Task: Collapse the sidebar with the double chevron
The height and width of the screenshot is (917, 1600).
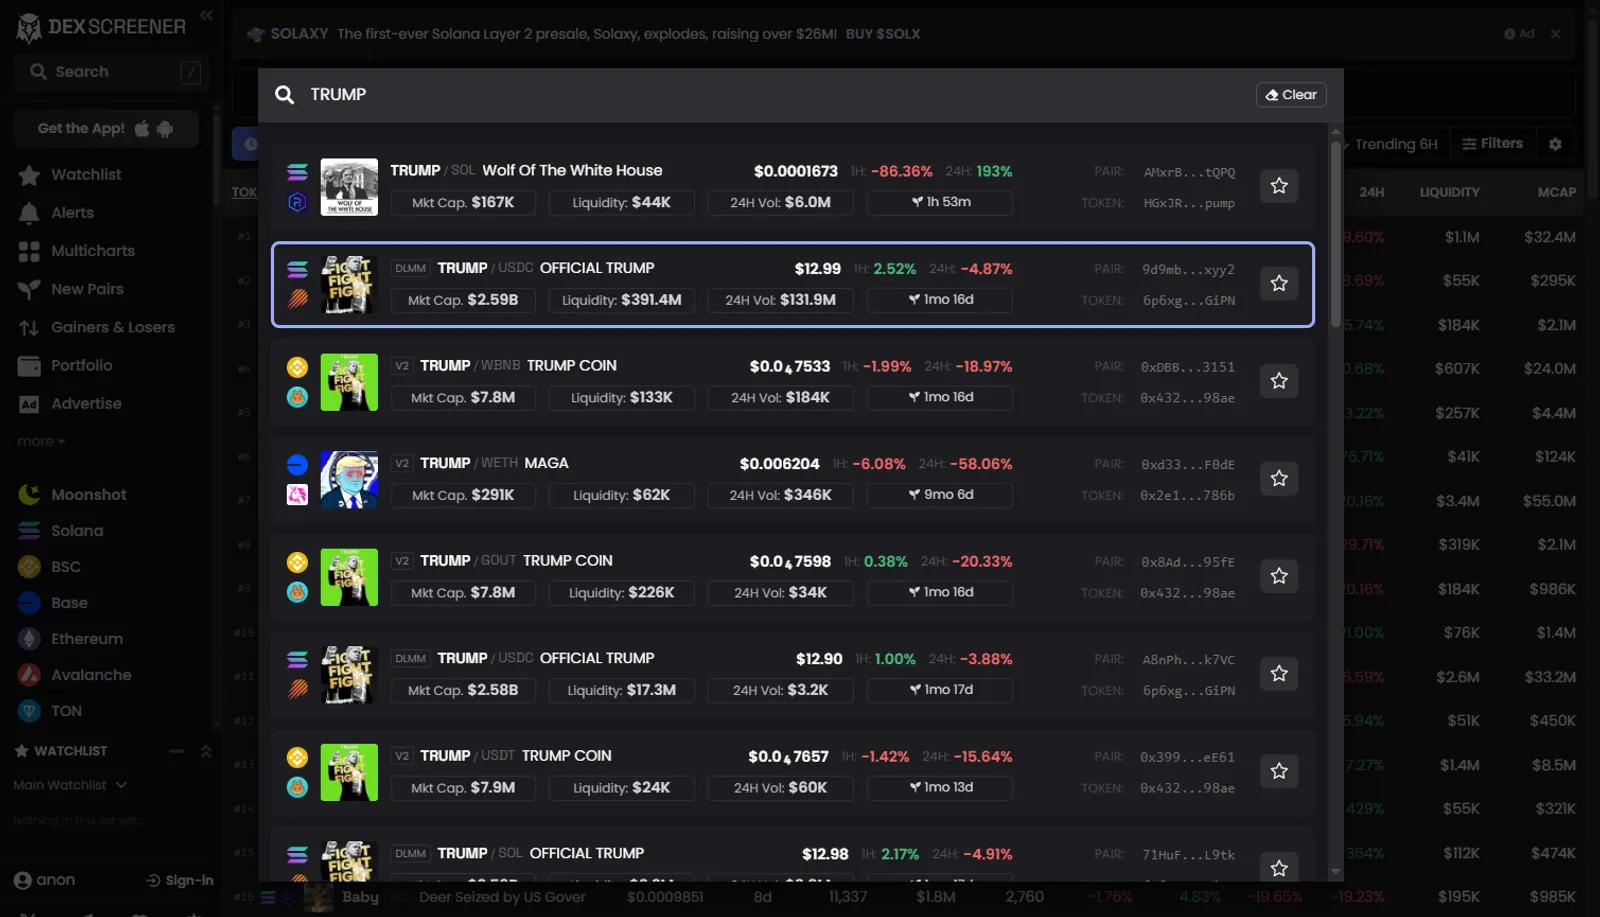Action: click(206, 15)
